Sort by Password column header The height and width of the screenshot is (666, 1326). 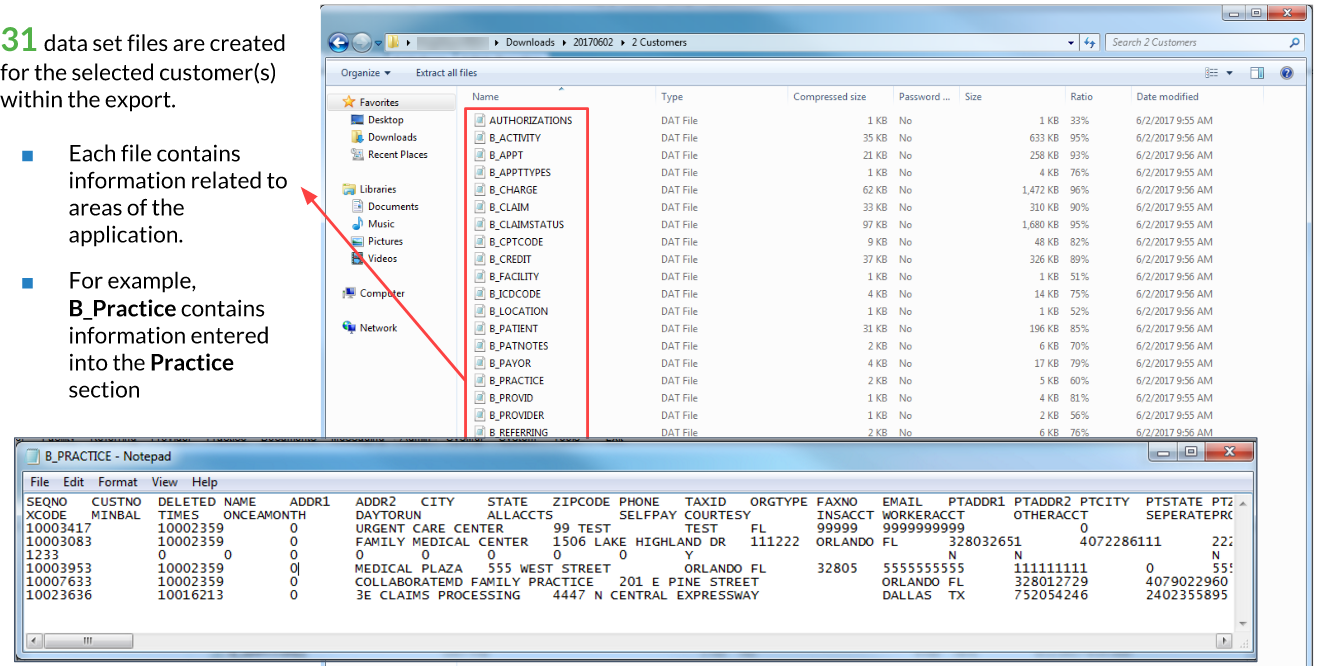[x=926, y=97]
